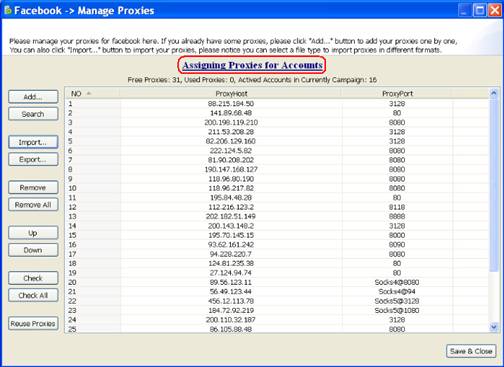Screen dimensions: 504x367
Task: Select proxy host 456.12.113.78
Action: [231, 301]
